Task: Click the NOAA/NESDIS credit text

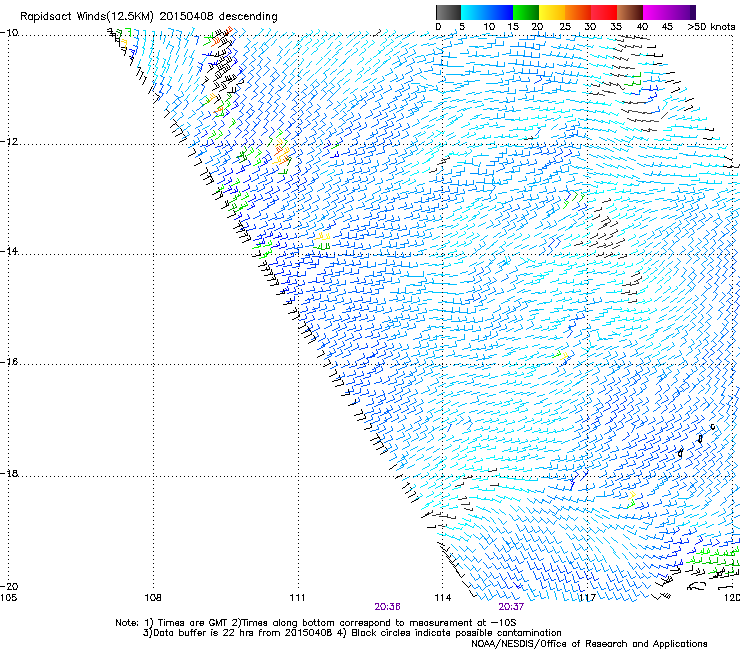Action: 589,644
